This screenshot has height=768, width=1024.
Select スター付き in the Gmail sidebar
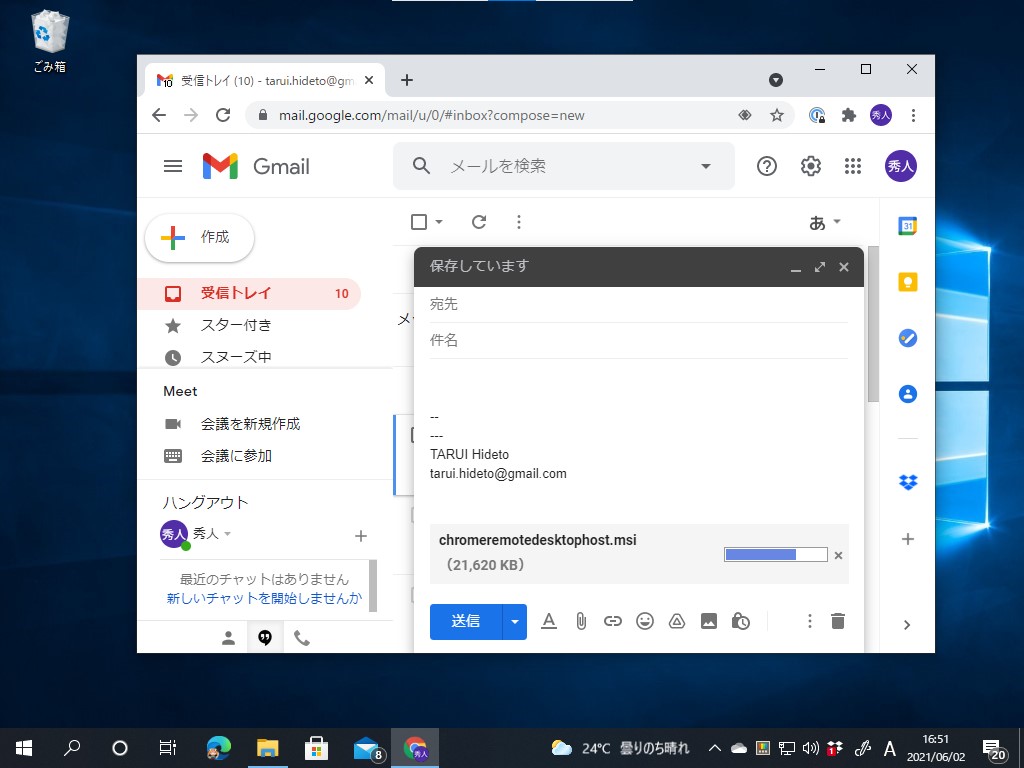pos(237,325)
